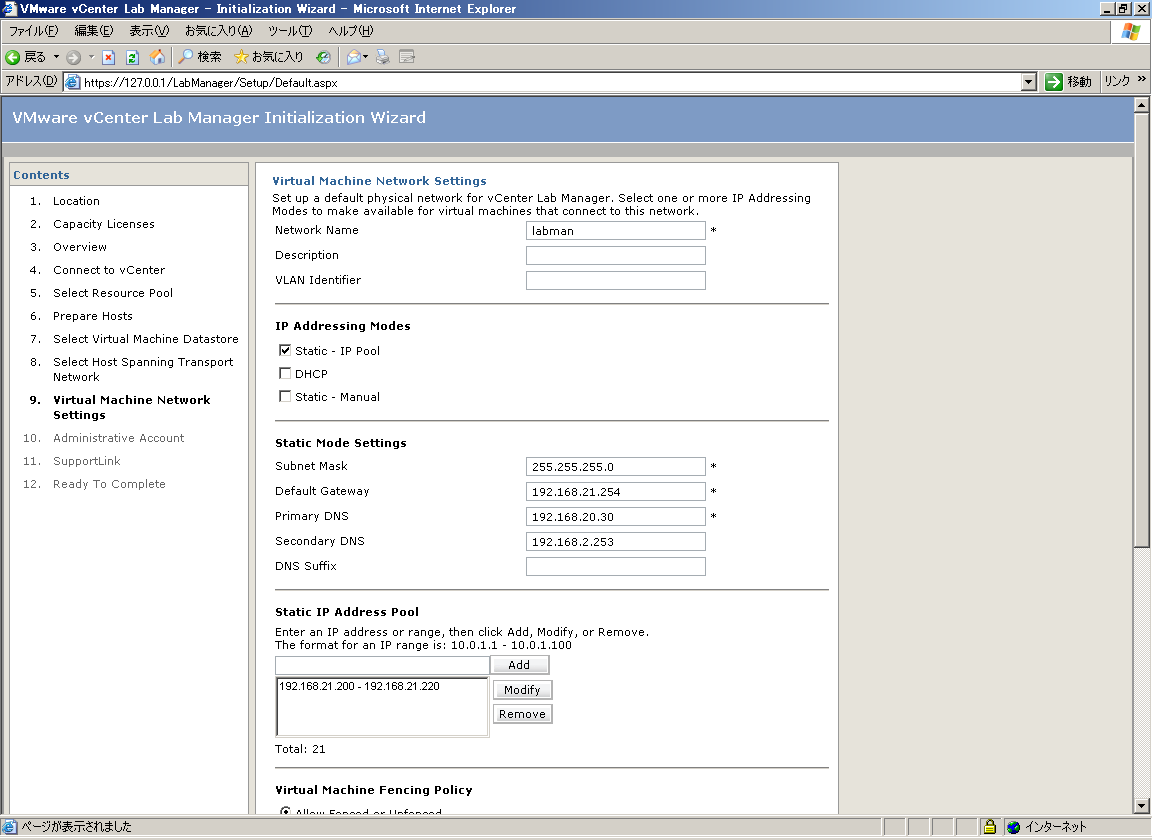Click the Print toolbar icon
The image size is (1152, 840).
pos(383,57)
